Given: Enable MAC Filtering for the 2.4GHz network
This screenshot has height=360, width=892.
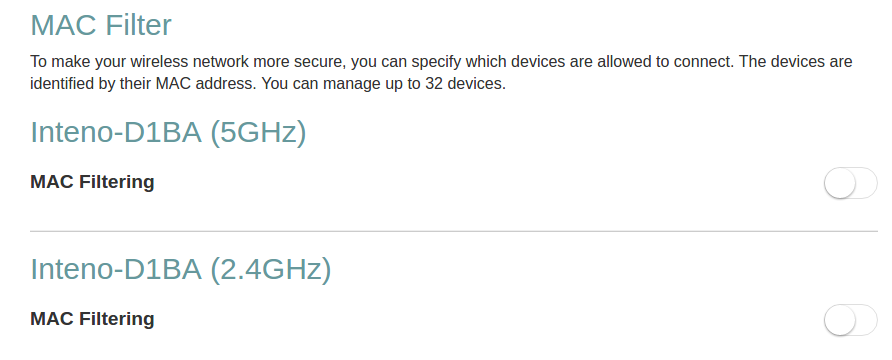Looking at the screenshot, I should [850, 320].
